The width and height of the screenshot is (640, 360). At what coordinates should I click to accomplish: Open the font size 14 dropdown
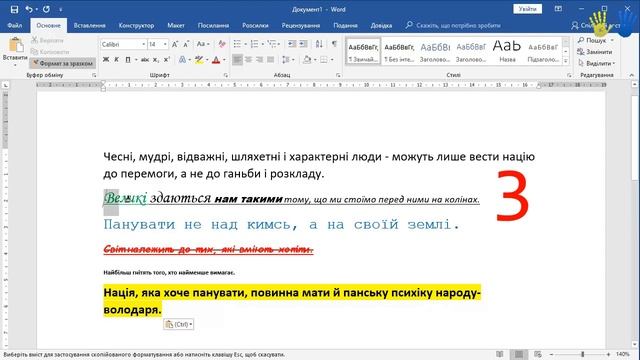165,44
